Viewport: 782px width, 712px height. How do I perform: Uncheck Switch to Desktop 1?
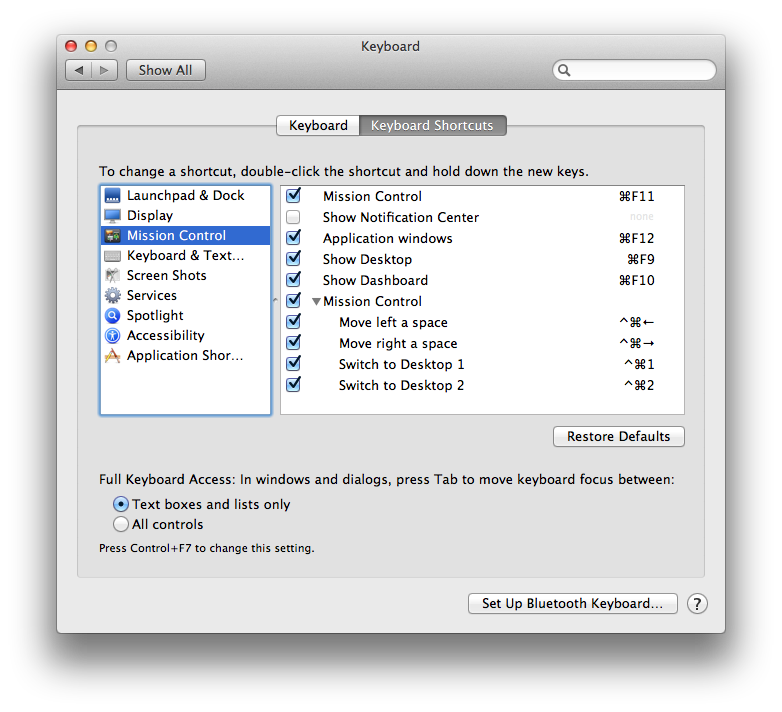point(293,363)
